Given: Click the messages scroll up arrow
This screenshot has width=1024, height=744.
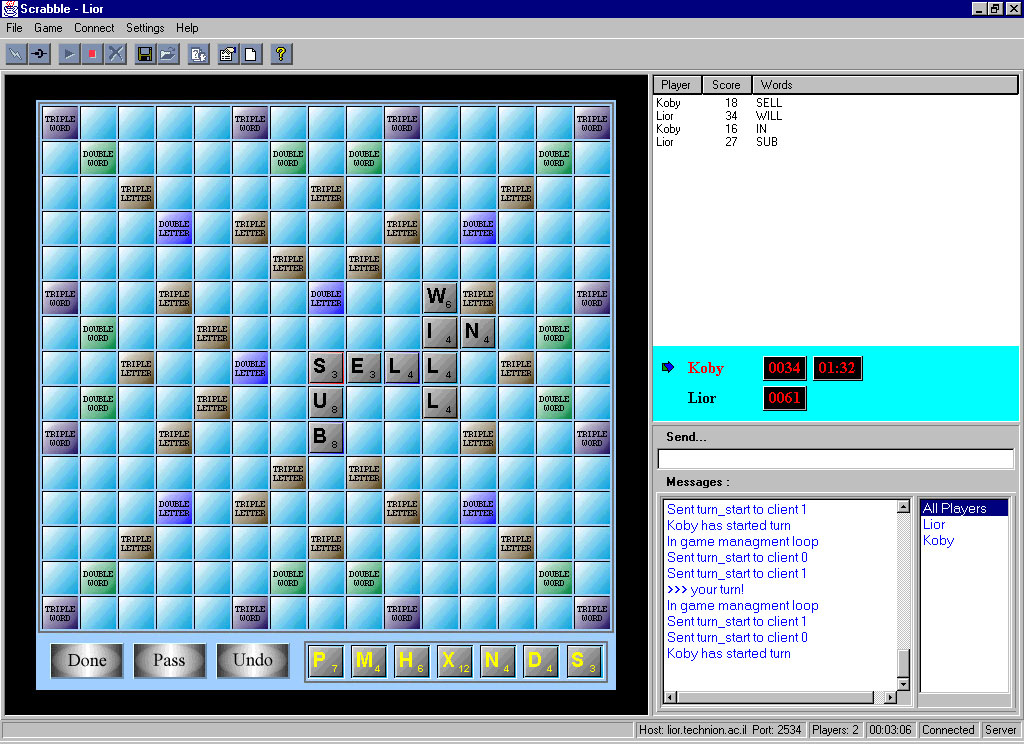Looking at the screenshot, I should tap(904, 507).
